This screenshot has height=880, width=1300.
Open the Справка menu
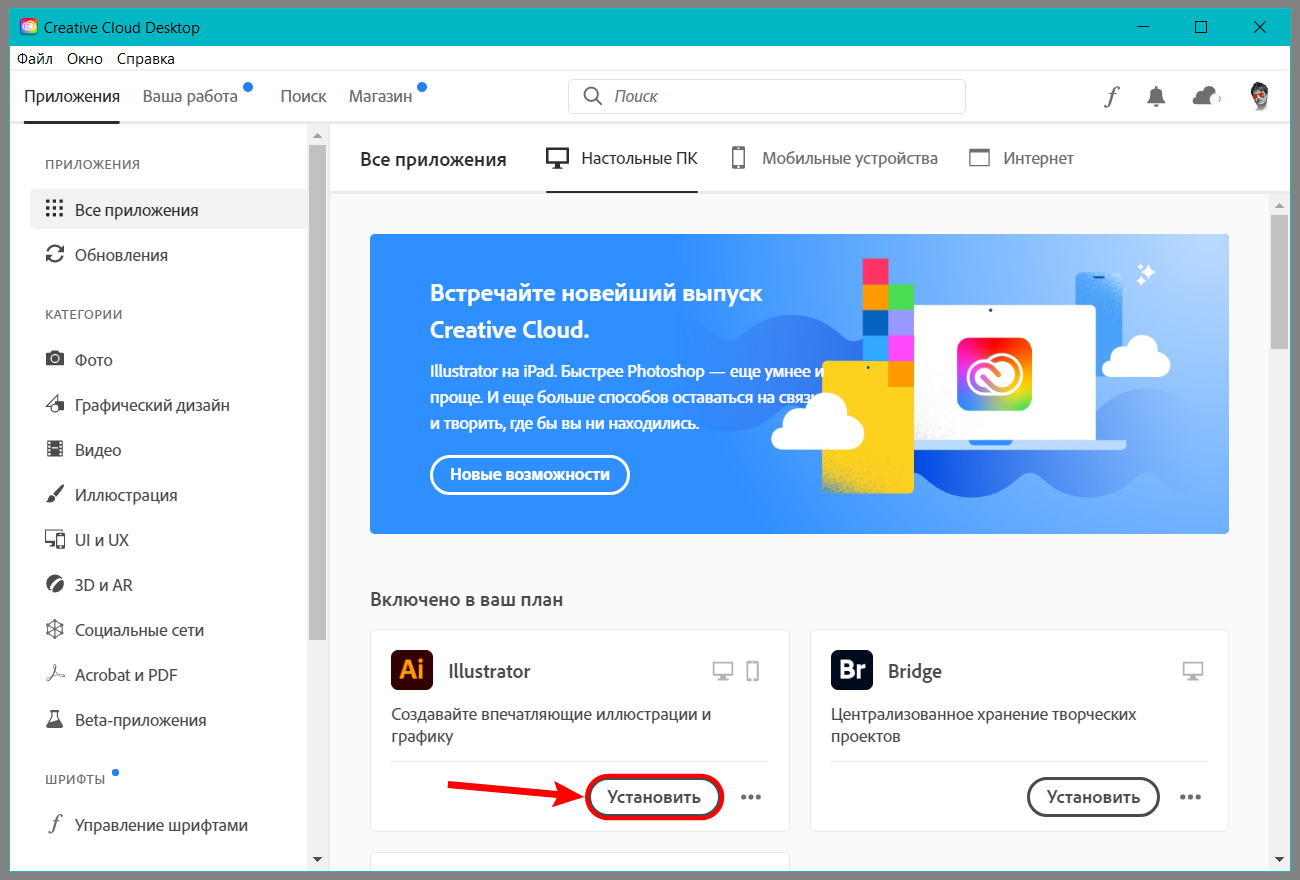click(x=146, y=59)
